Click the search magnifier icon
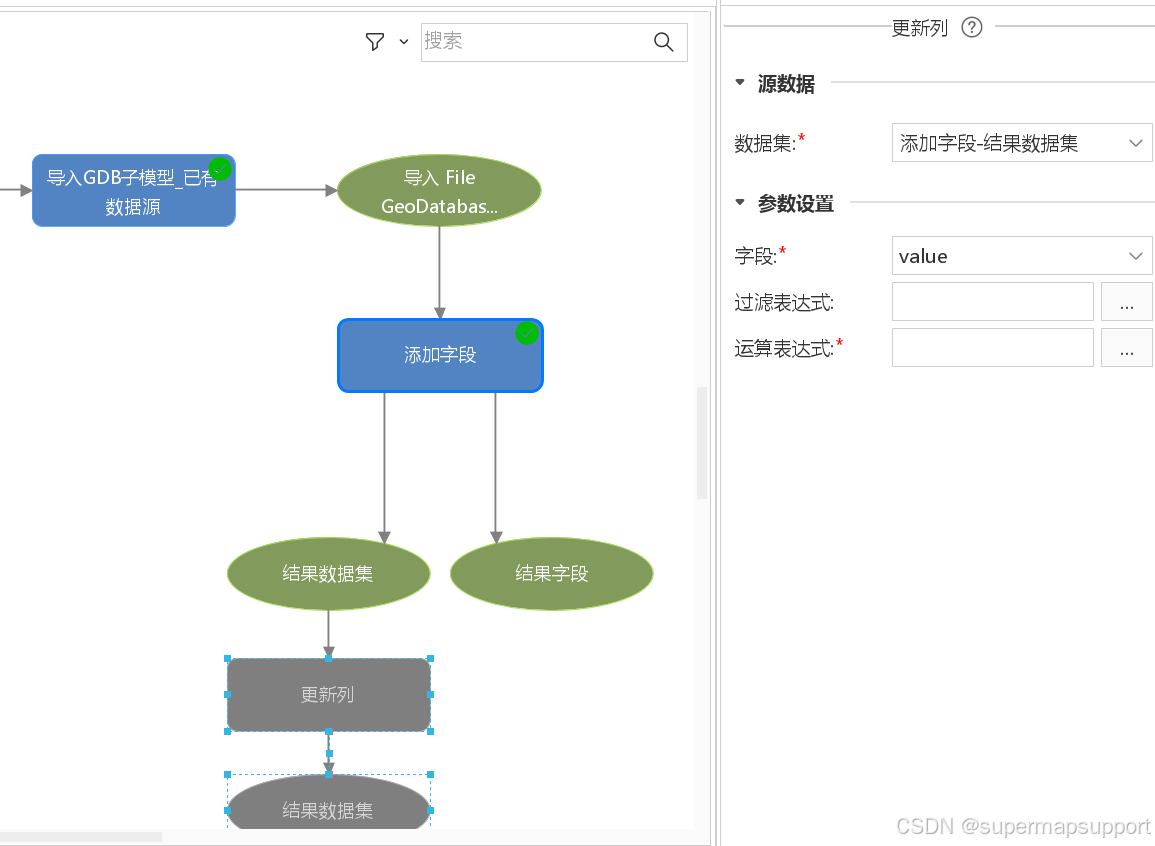This screenshot has width=1155, height=846. click(x=663, y=42)
